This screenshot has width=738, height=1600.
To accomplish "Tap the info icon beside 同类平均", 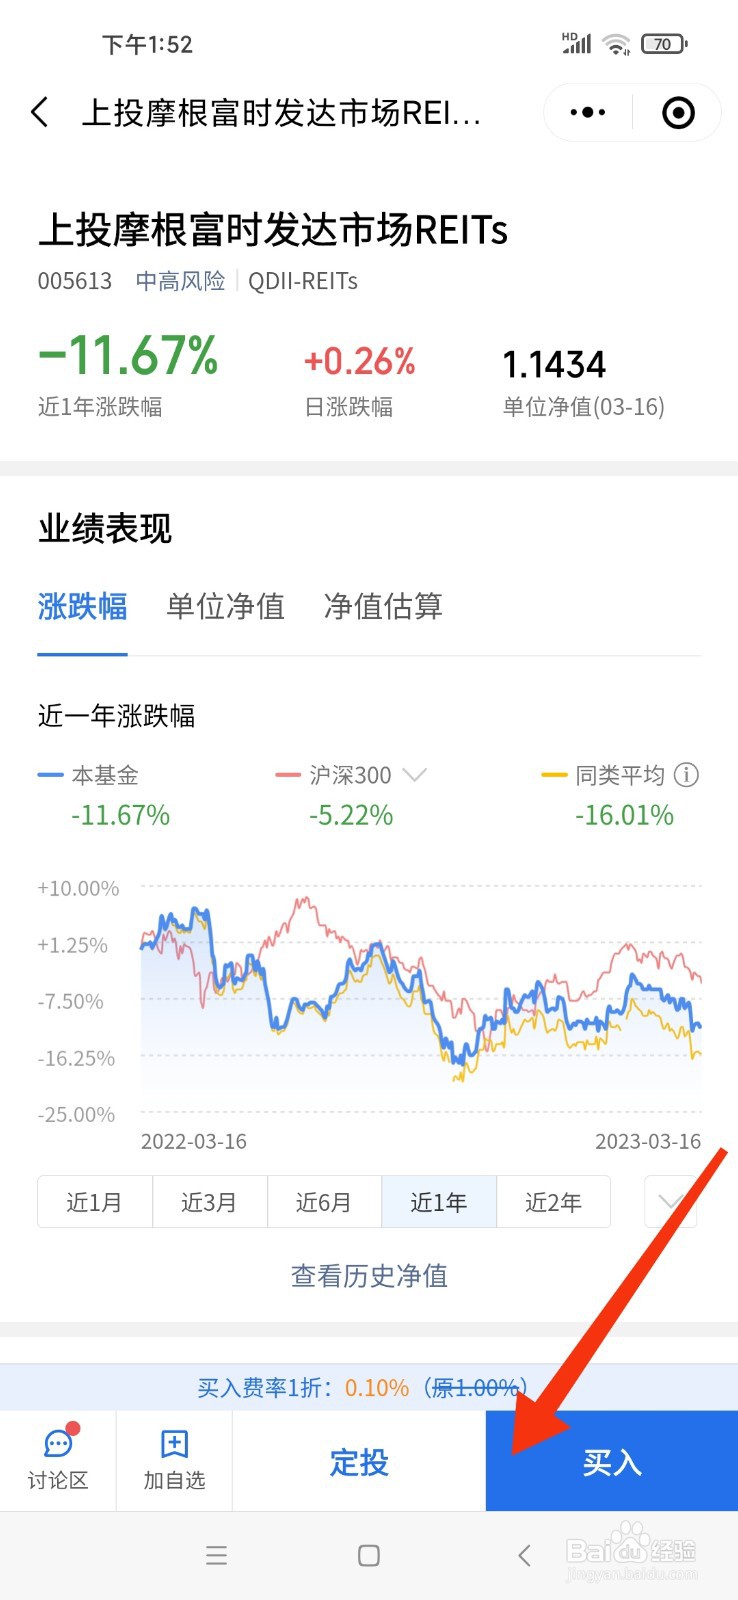I will point(686,775).
